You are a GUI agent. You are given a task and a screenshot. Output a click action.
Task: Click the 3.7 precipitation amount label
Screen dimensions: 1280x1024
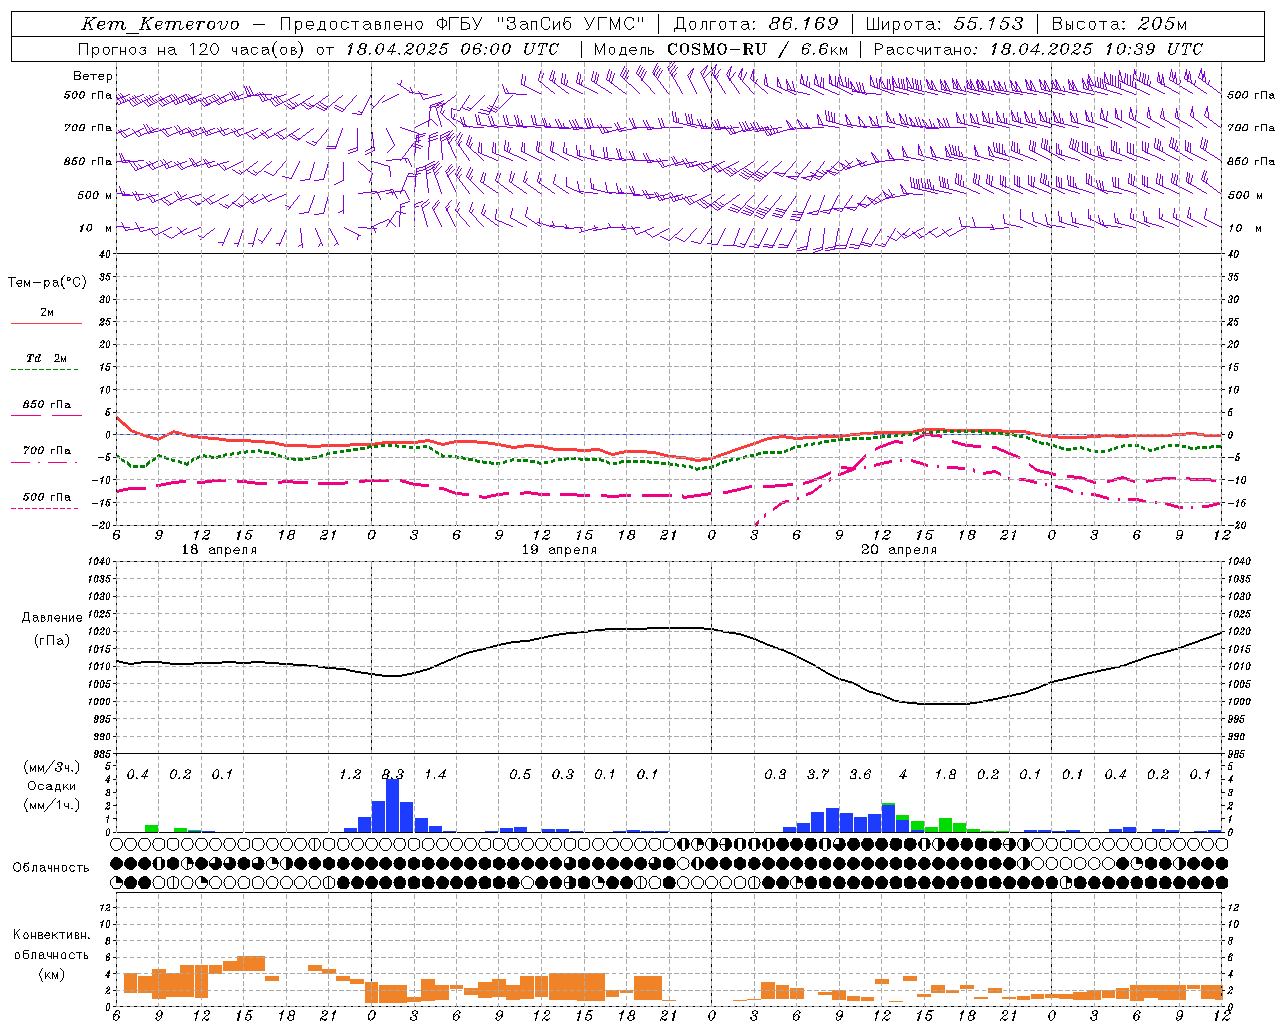click(x=818, y=774)
